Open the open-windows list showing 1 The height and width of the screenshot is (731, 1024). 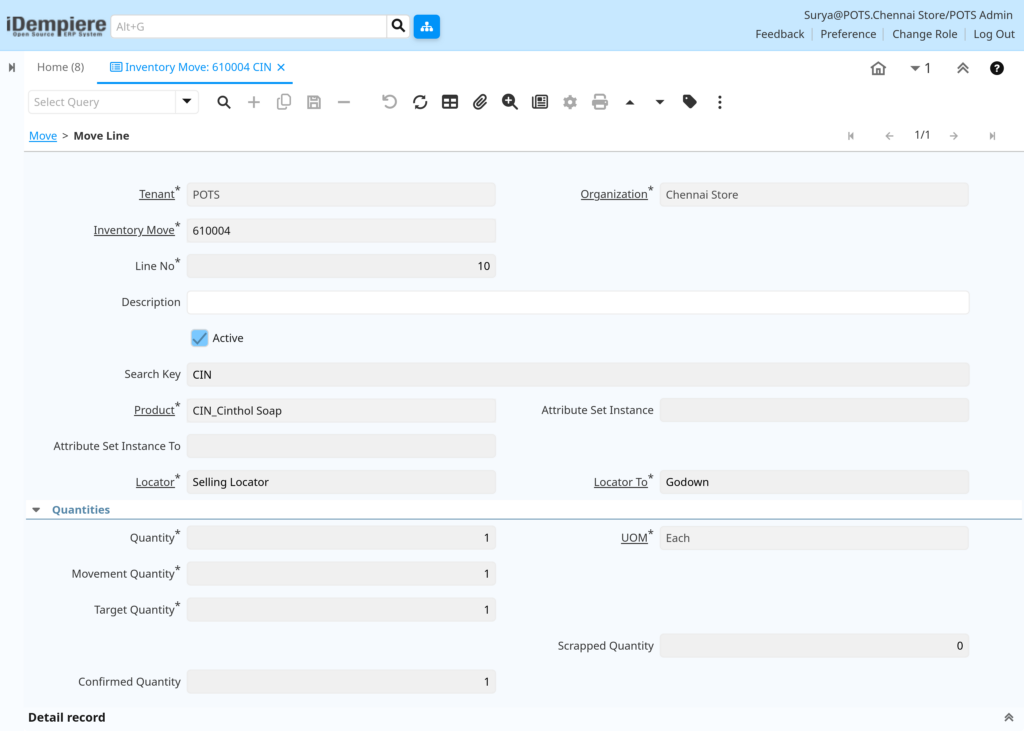pos(920,68)
